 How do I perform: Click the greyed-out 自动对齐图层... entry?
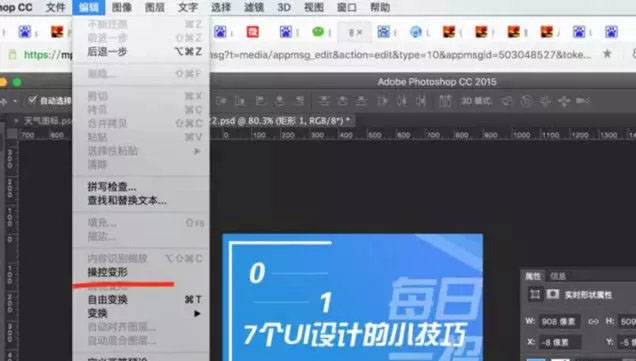click(x=141, y=327)
